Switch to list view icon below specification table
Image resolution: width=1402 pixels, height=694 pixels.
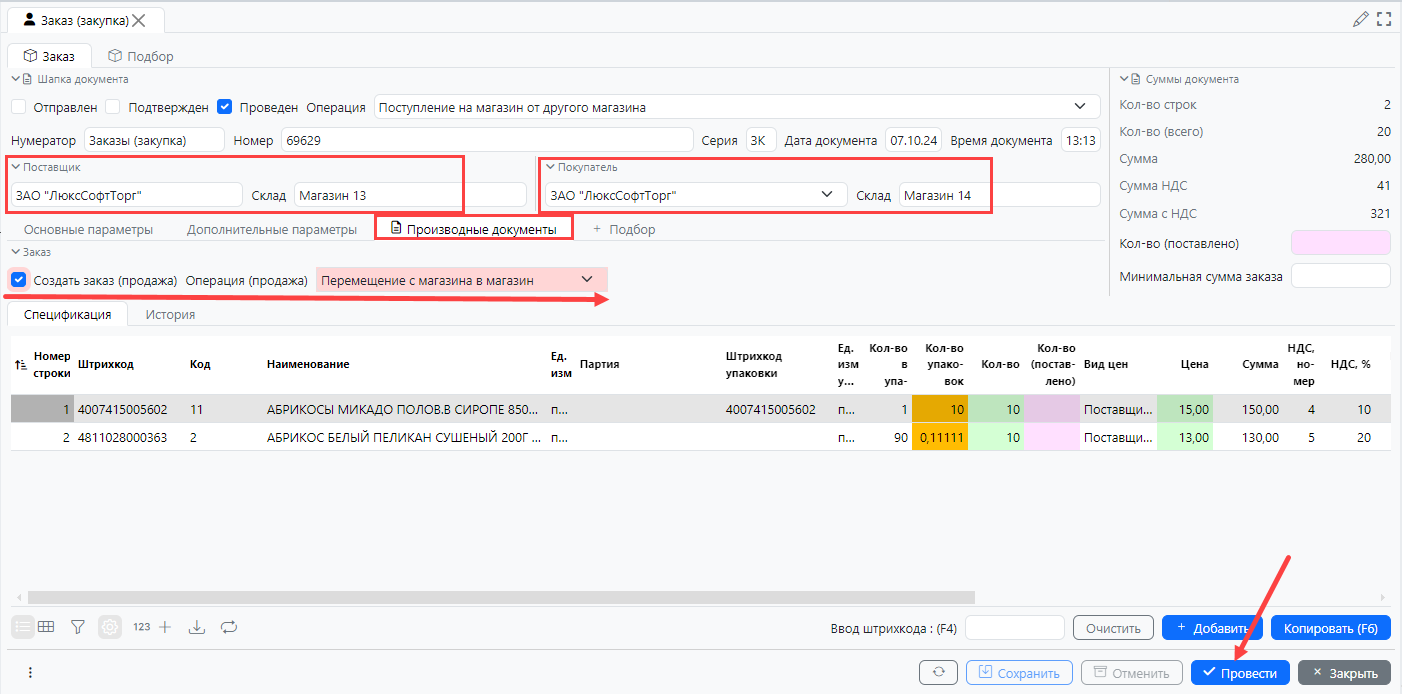21,627
